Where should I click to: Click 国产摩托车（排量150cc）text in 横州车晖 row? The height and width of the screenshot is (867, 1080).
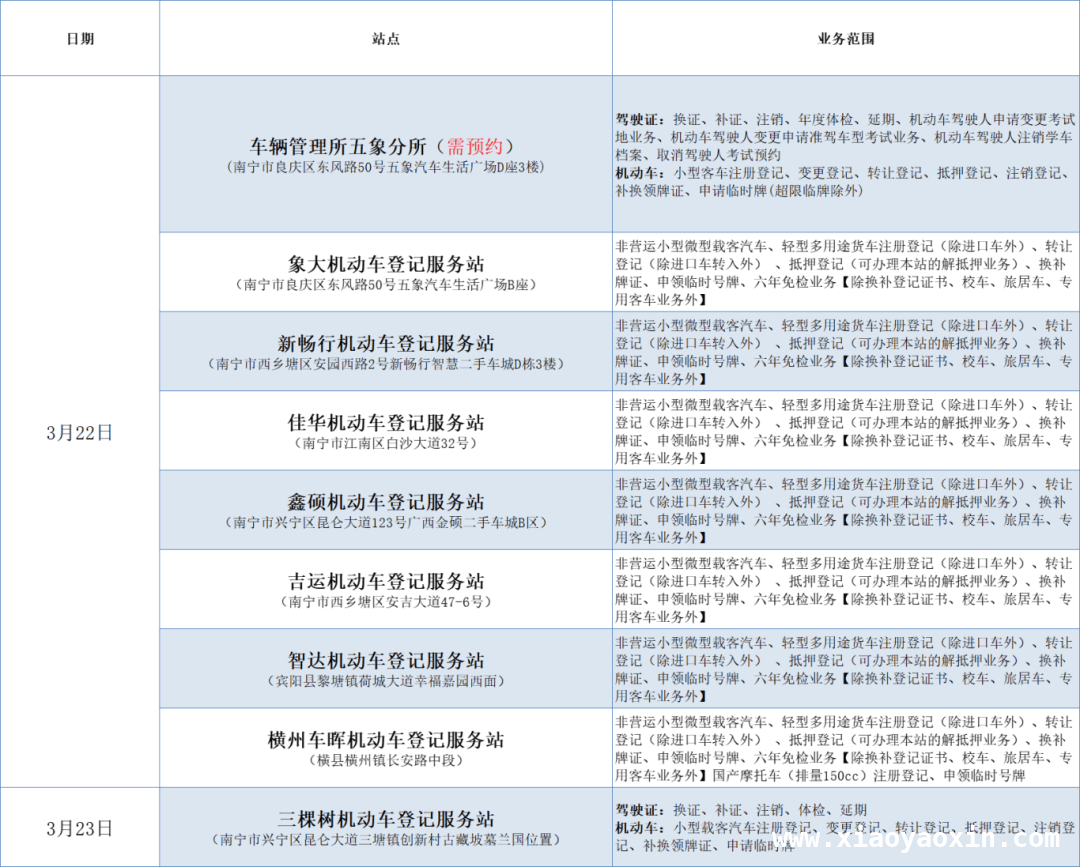tap(789, 775)
